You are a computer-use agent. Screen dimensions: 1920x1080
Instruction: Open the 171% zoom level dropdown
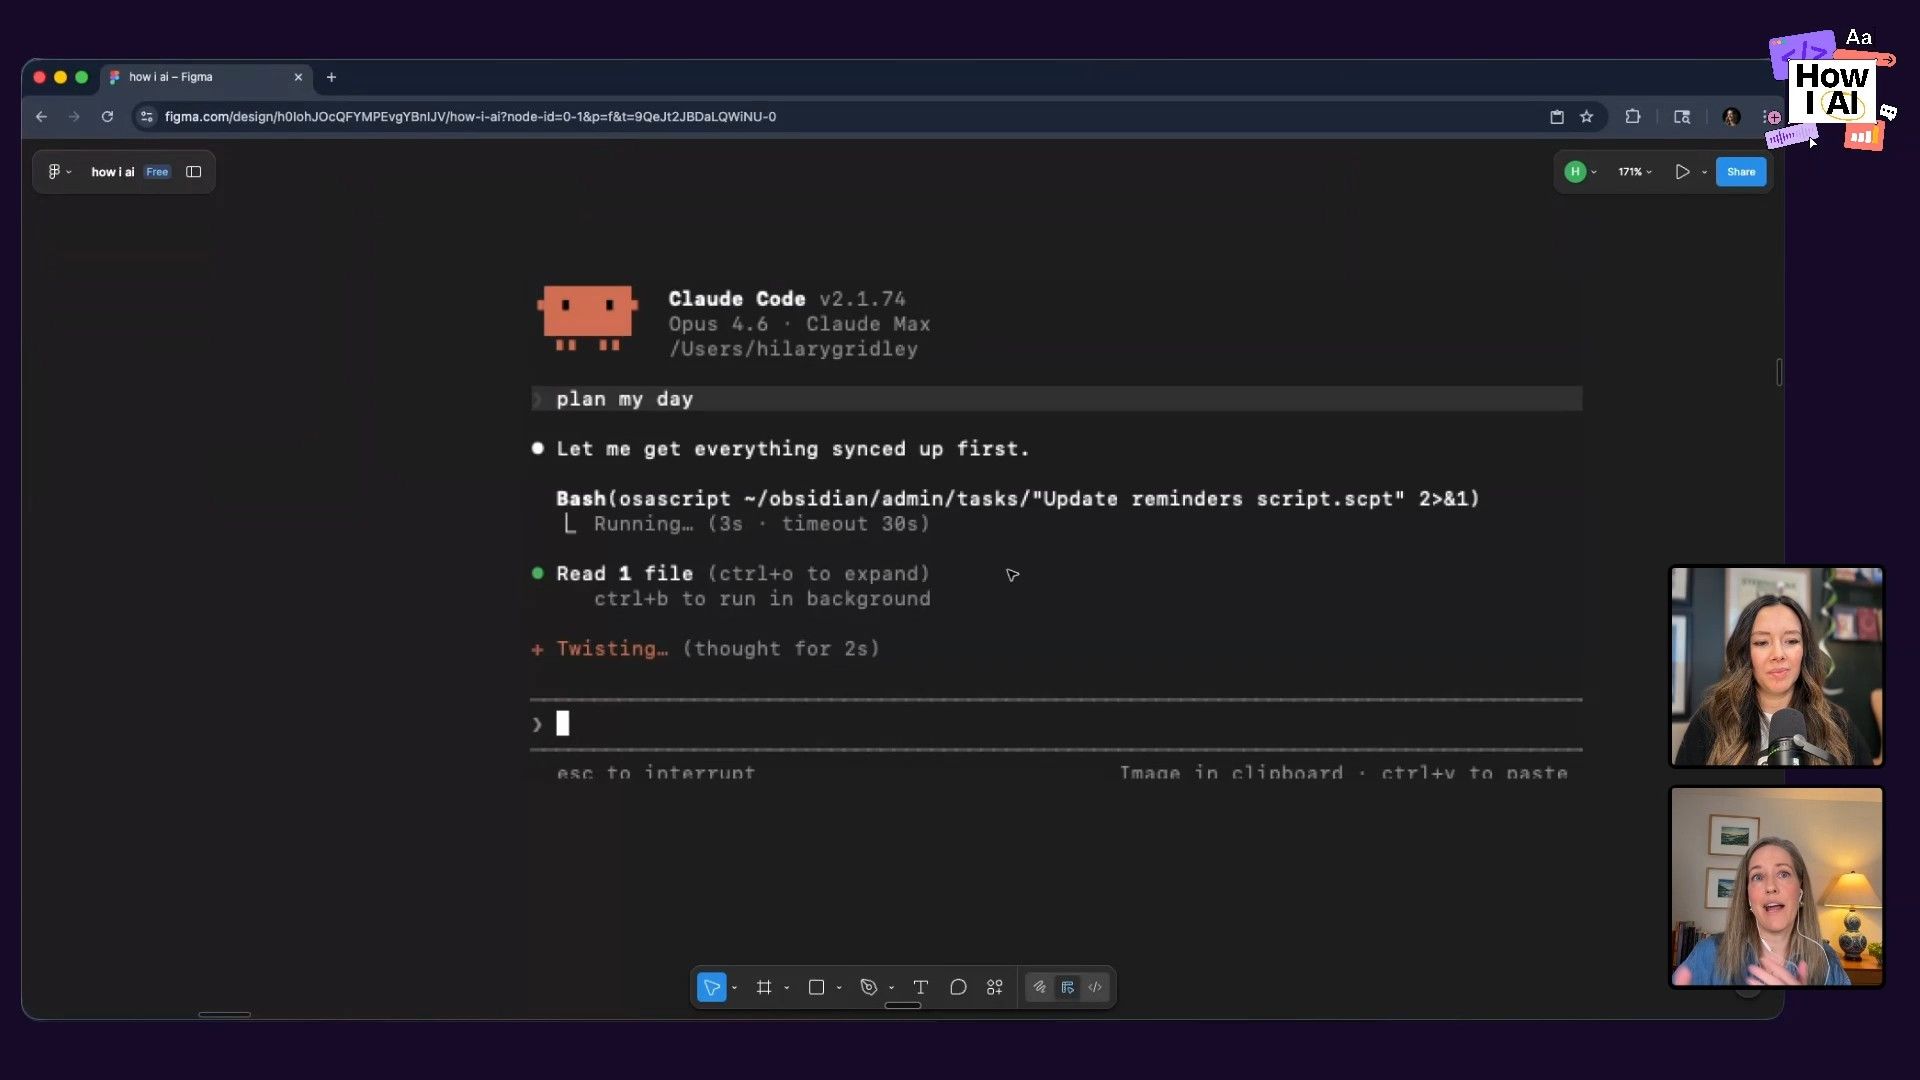1634,172
